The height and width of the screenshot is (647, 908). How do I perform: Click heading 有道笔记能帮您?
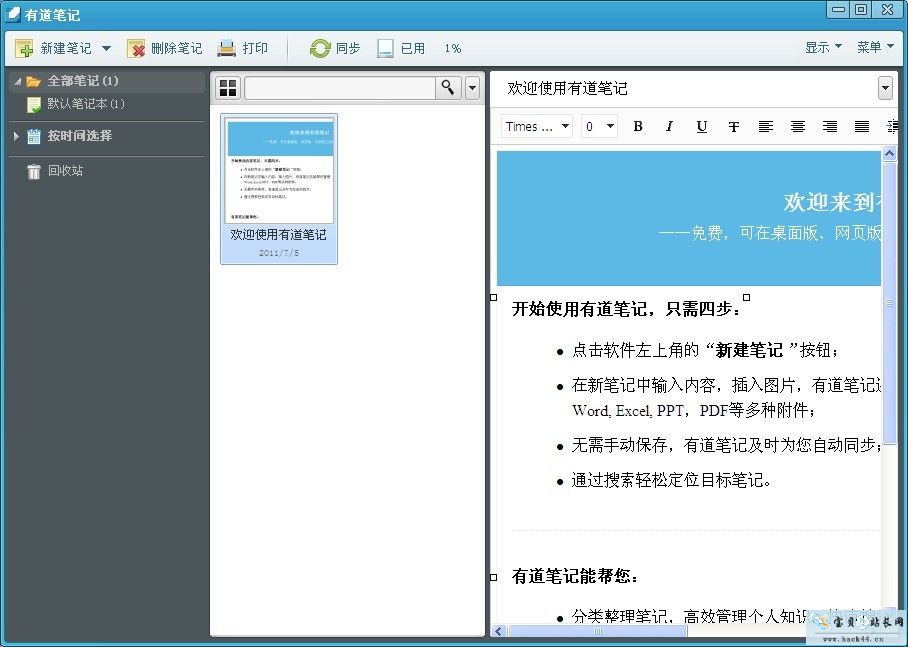coord(574,576)
